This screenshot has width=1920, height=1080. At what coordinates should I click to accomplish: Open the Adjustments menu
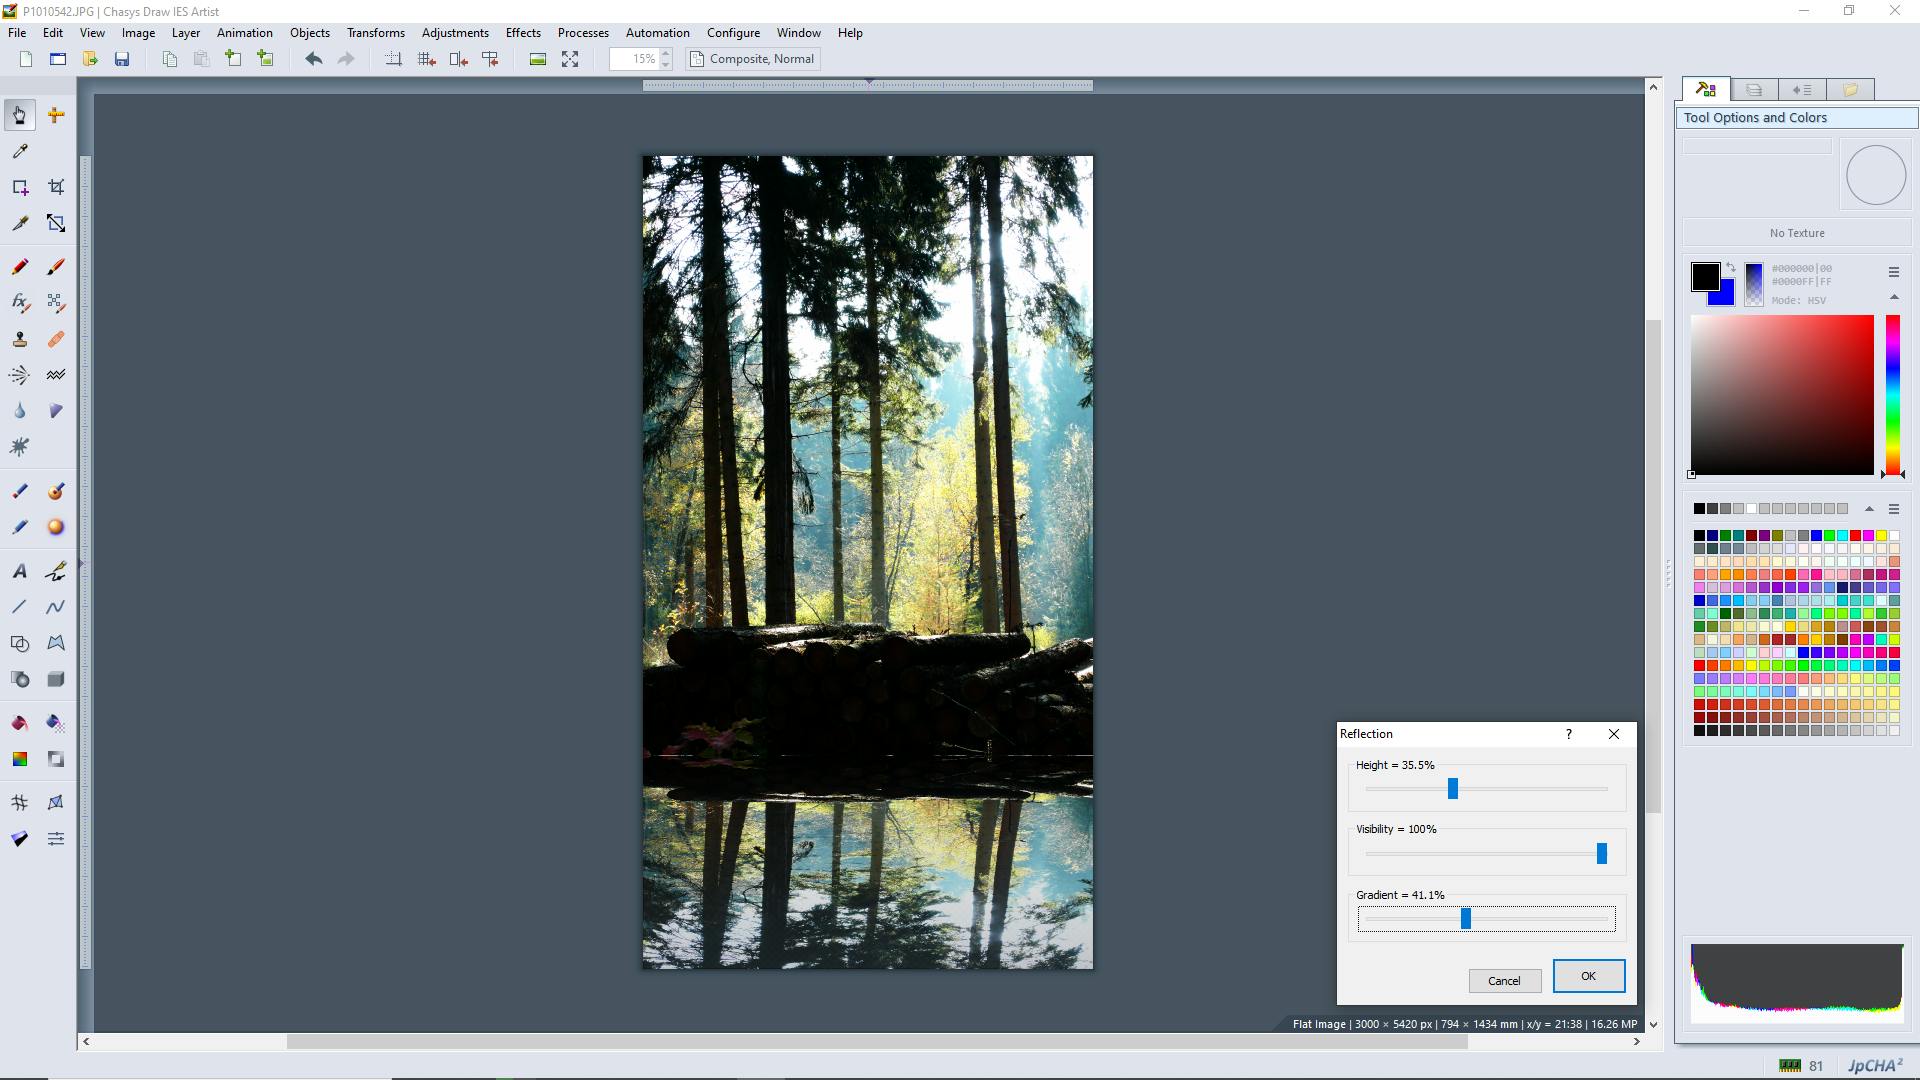coord(455,33)
